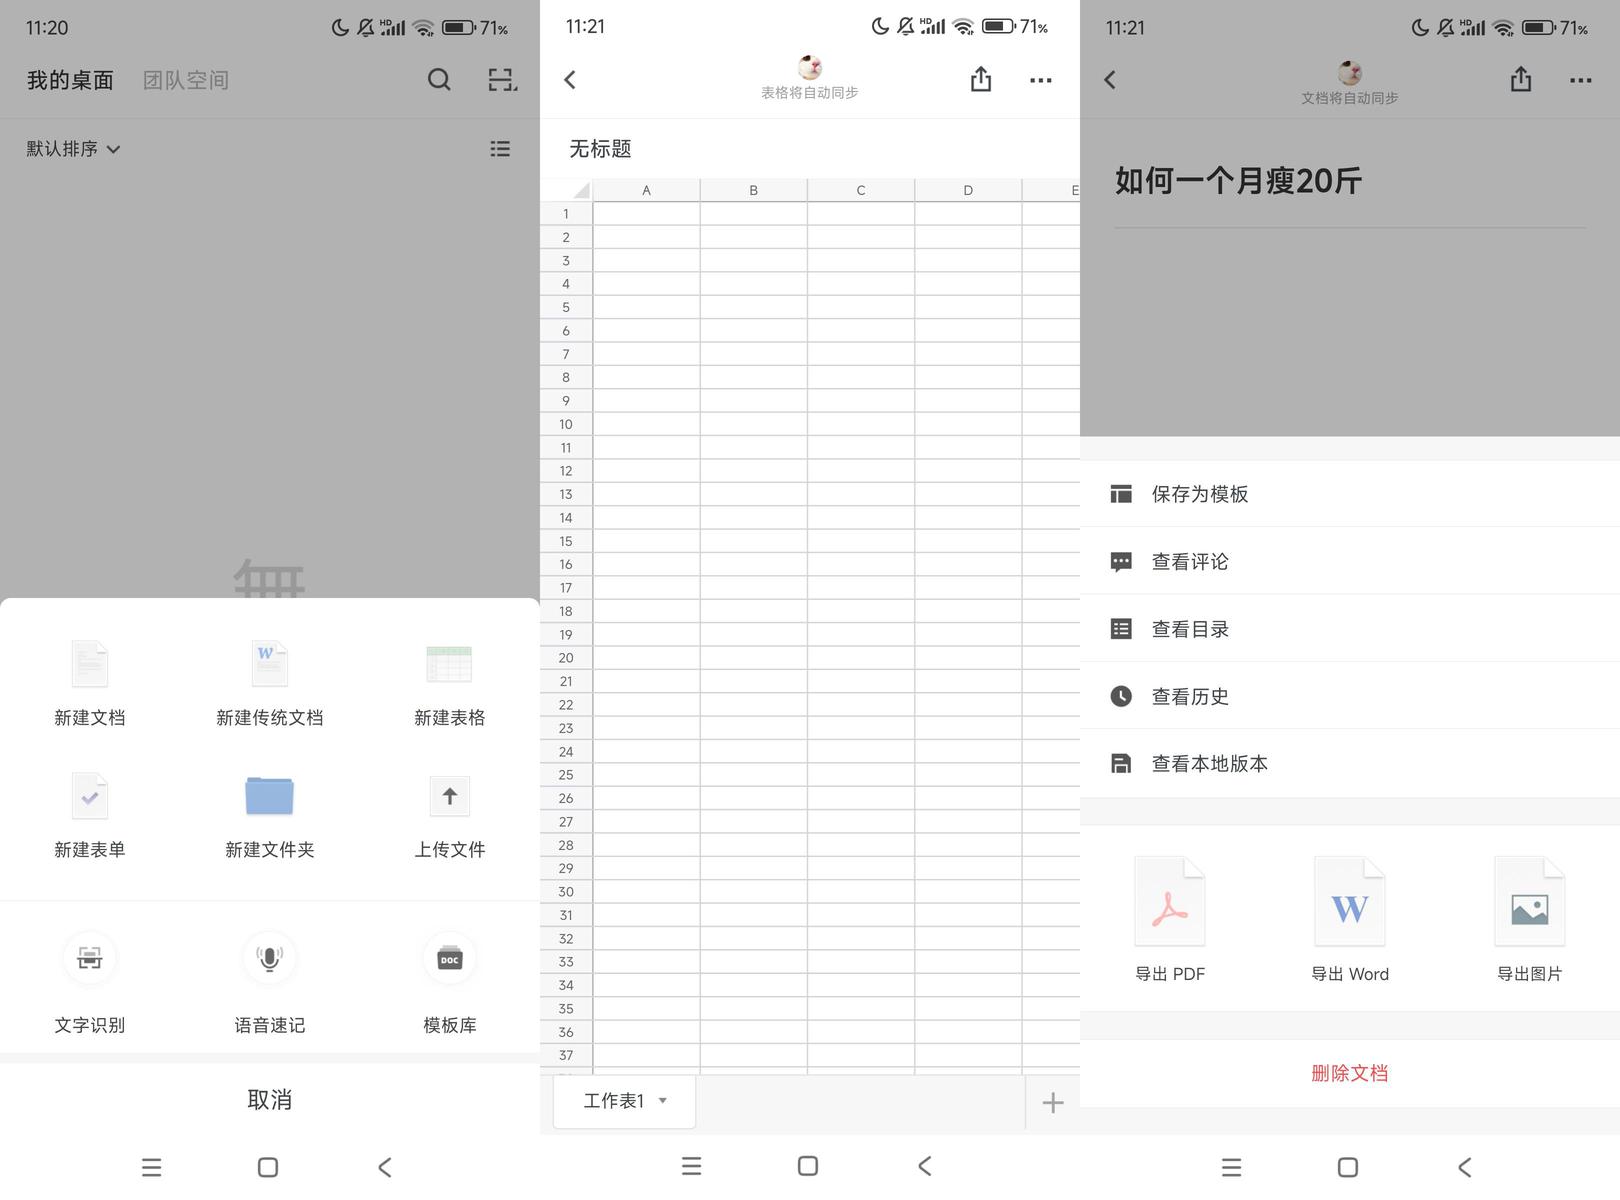Tap the red 删除文档 button
Image resolution: width=1620 pixels, height=1200 pixels.
click(1349, 1073)
